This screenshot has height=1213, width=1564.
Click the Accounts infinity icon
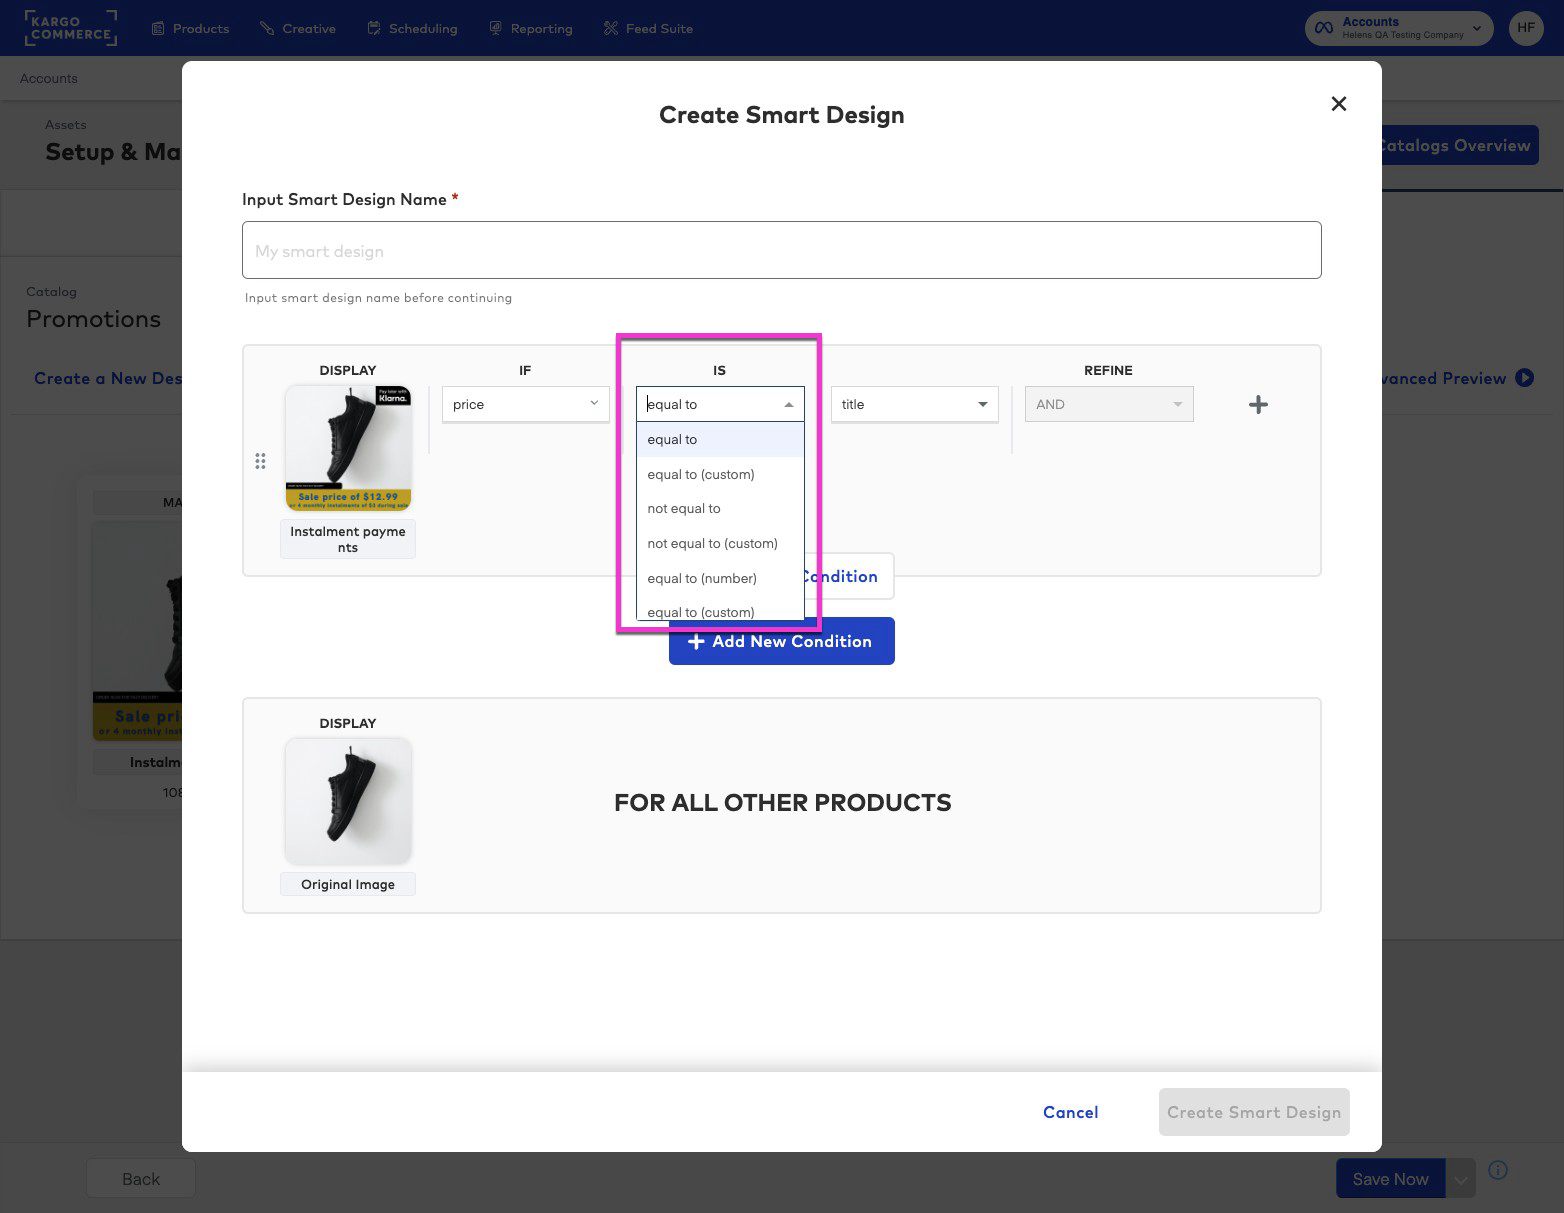[1324, 27]
